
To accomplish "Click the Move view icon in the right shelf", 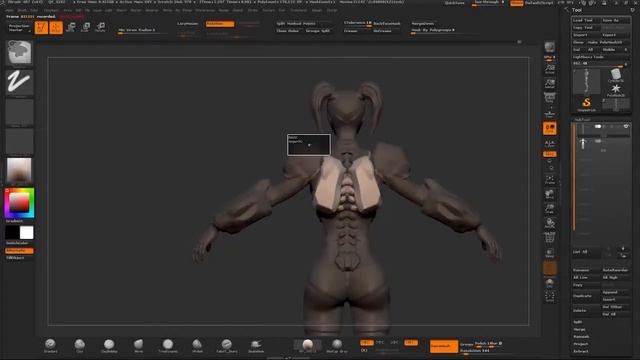I will [x=550, y=194].
